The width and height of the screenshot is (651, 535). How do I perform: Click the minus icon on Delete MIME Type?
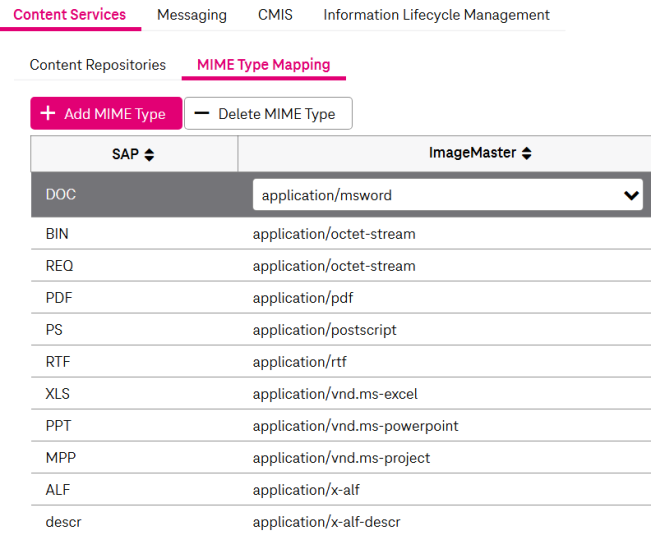tap(202, 114)
